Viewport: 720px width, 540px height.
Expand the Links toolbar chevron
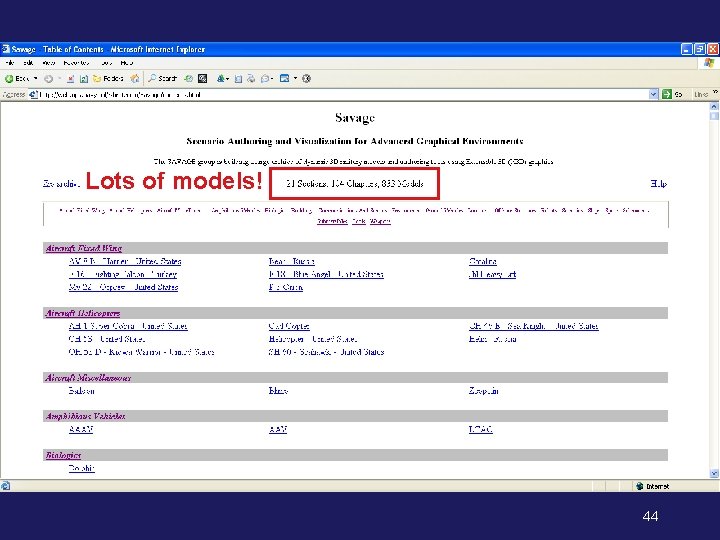click(715, 92)
